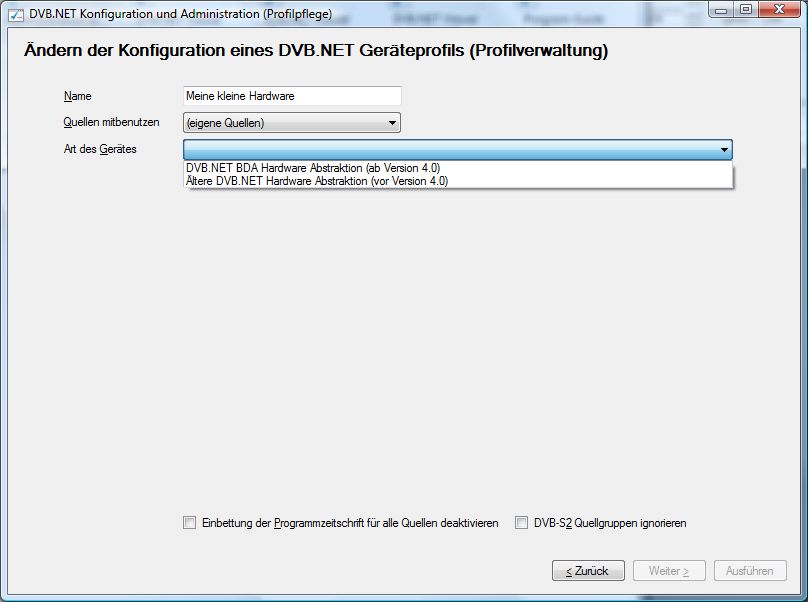Toggle 'DVB-S2 Quellgruppen ignorieren' checkbox

[521, 523]
